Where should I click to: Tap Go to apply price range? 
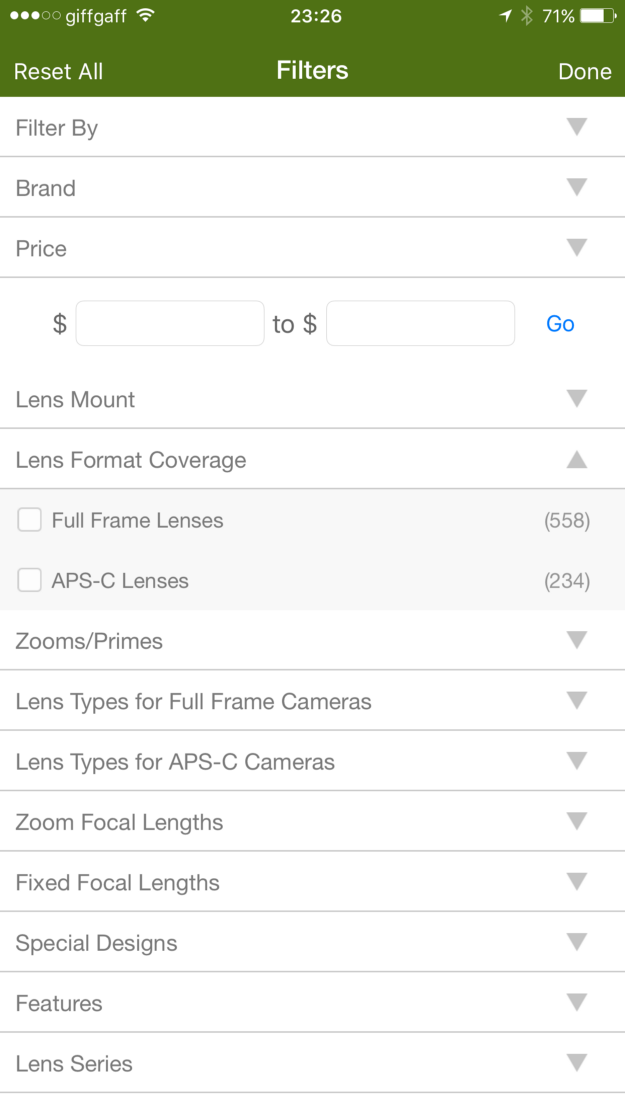[560, 324]
